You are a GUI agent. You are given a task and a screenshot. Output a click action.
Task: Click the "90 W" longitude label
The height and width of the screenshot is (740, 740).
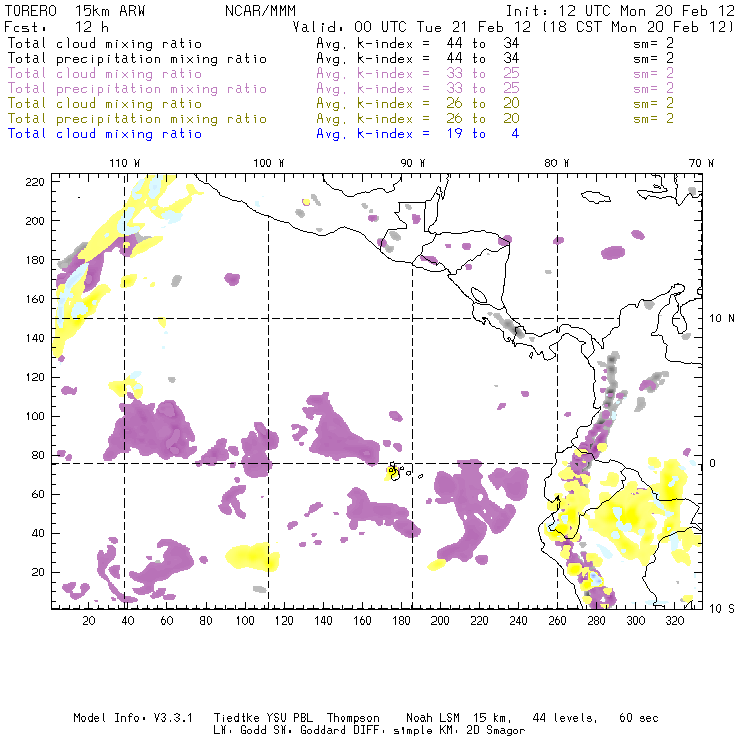[413, 163]
